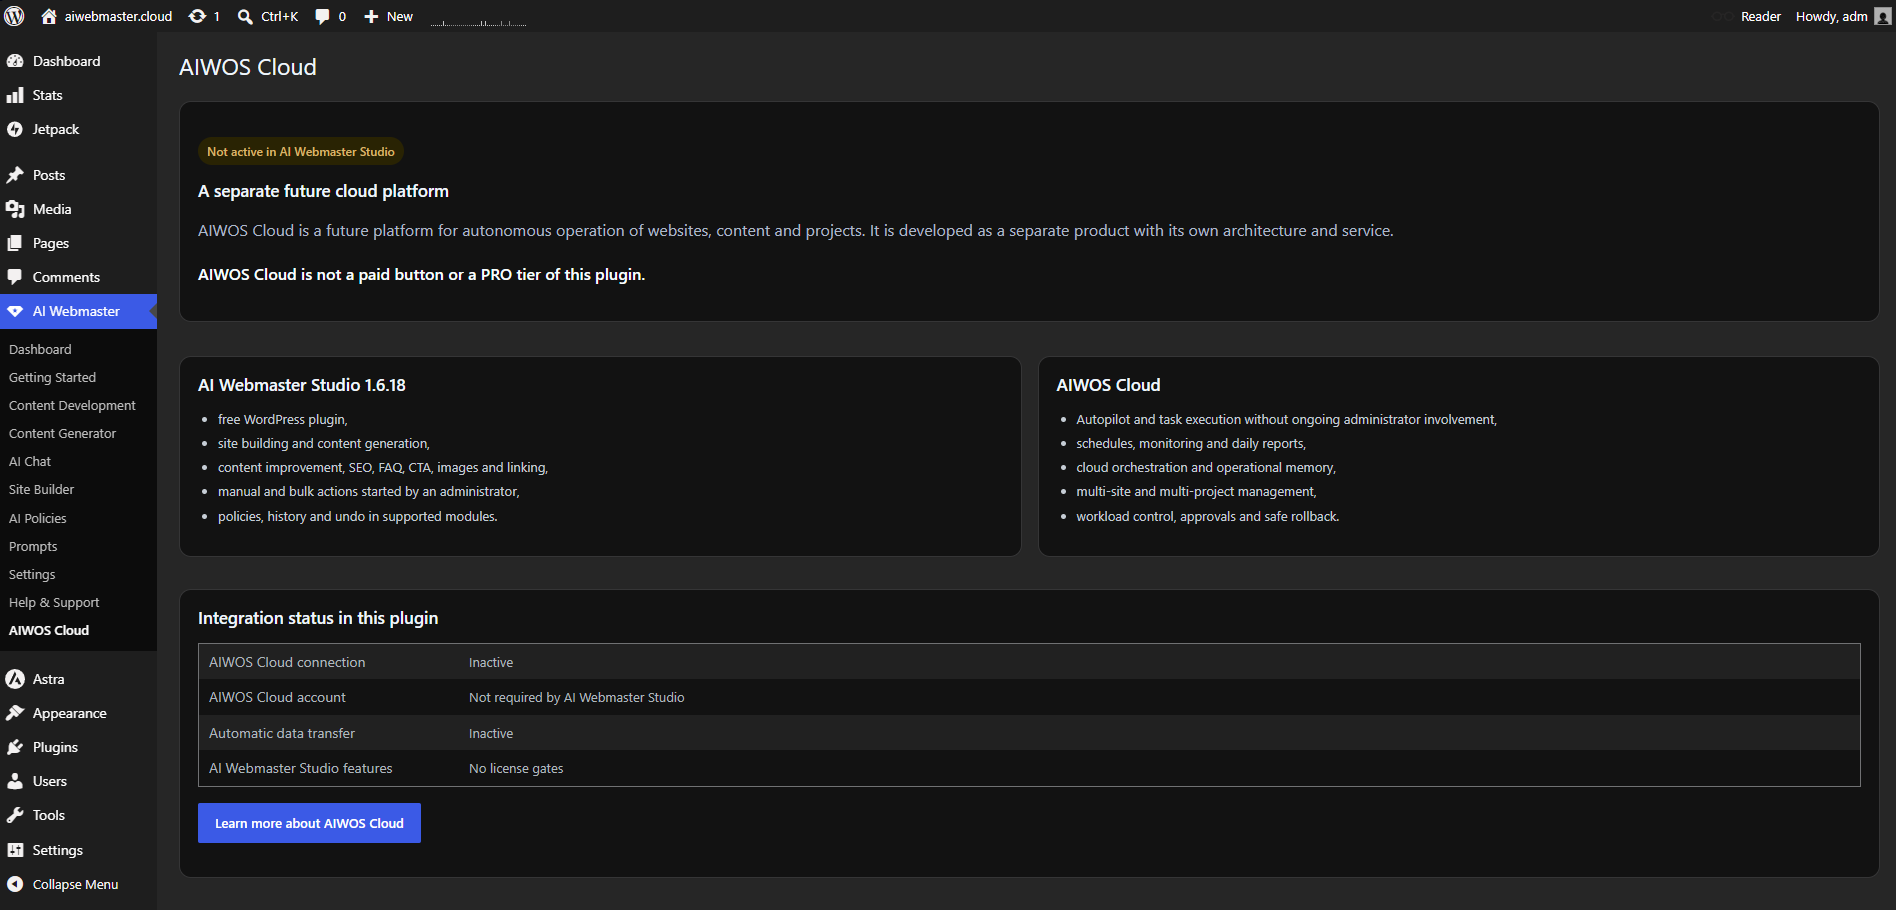Click the home icon for aiwebmaster.cloud

[x=49, y=16]
